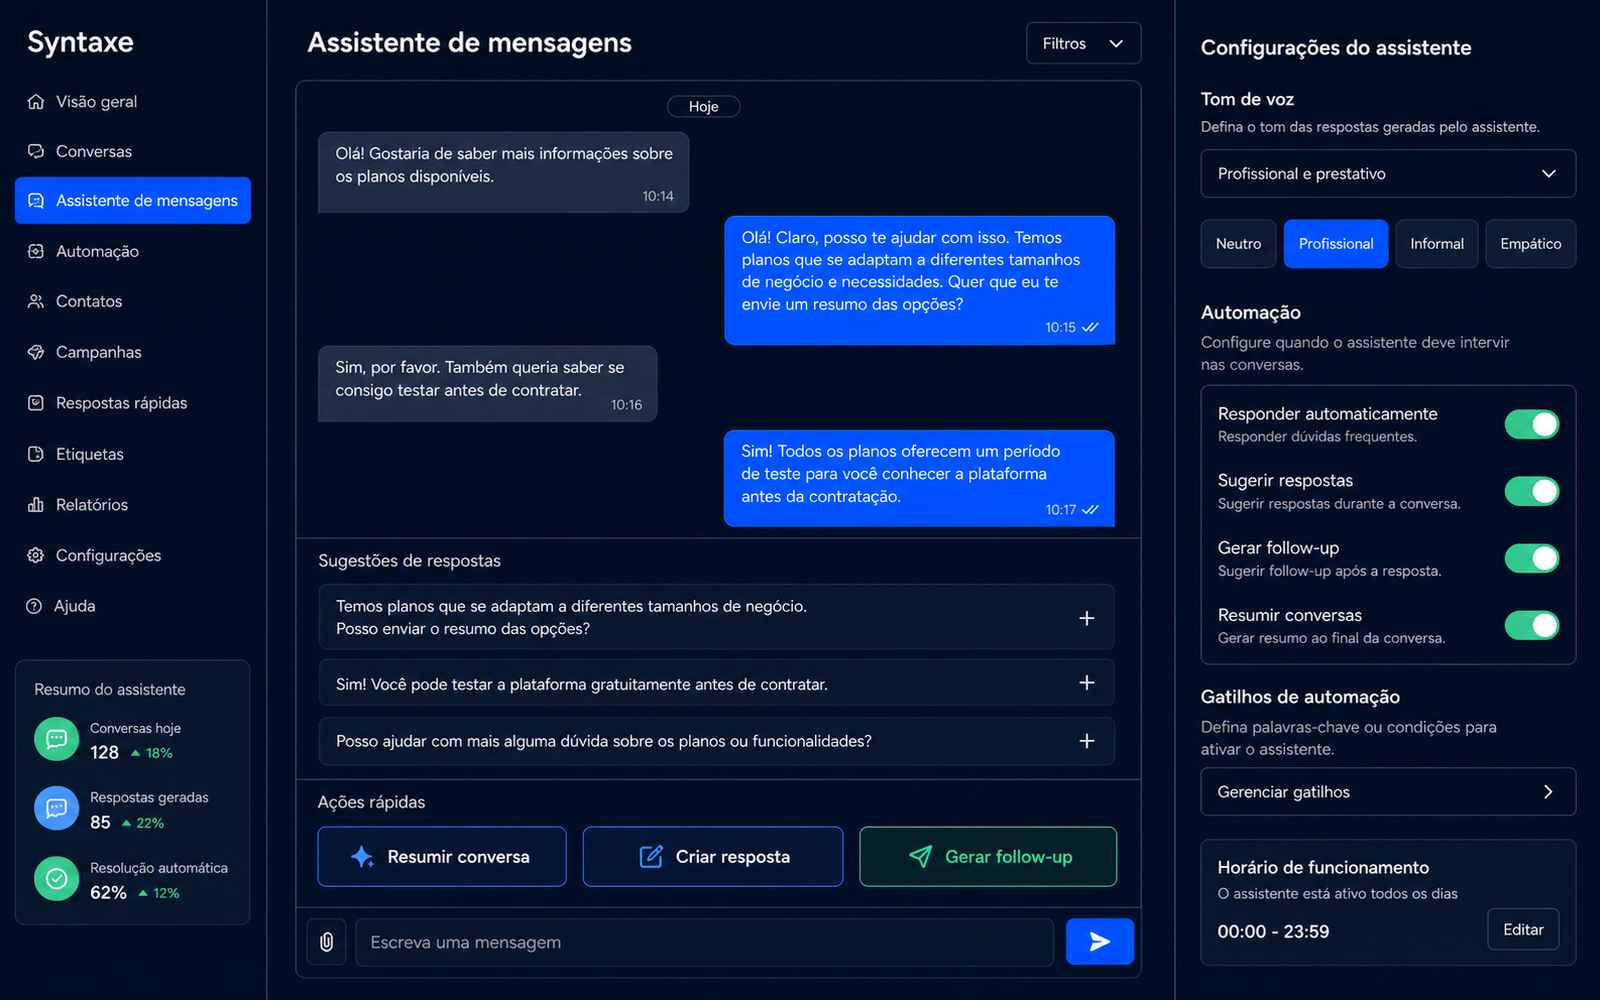Screen dimensions: 1600x1000
Task: Click the Configurações gear icon
Action: point(36,555)
